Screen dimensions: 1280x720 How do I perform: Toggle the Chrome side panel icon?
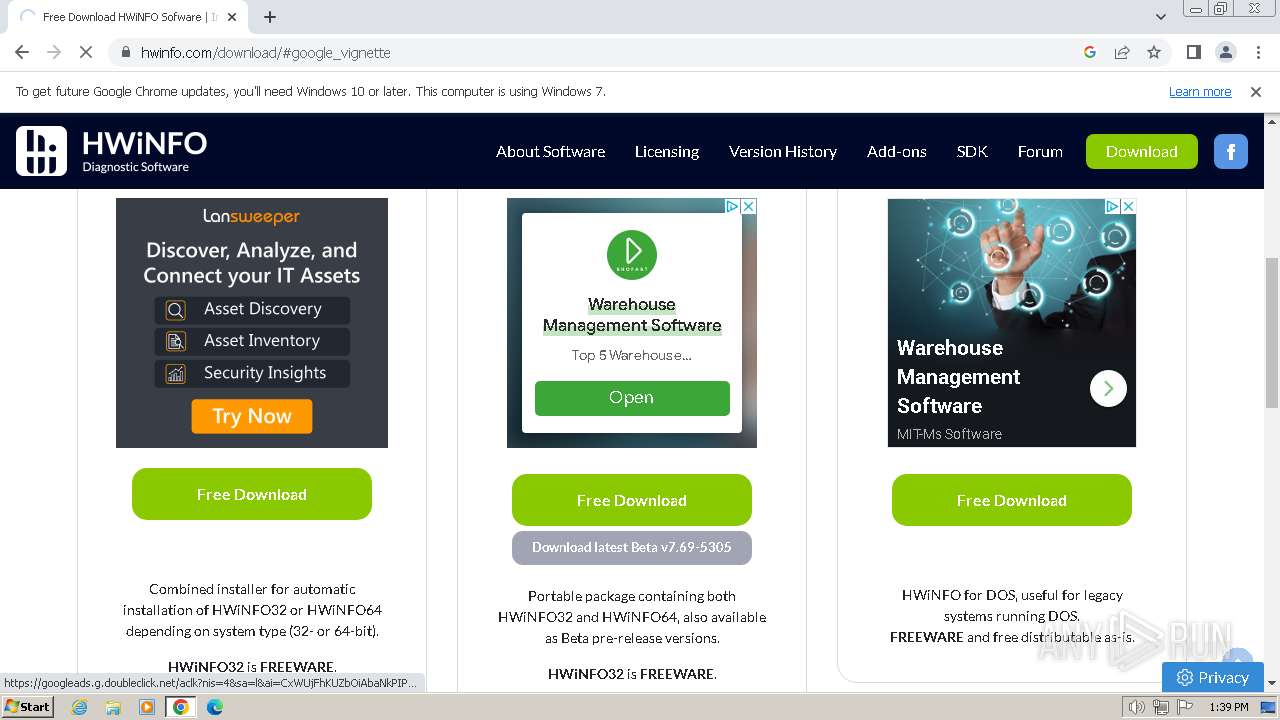point(1193,52)
